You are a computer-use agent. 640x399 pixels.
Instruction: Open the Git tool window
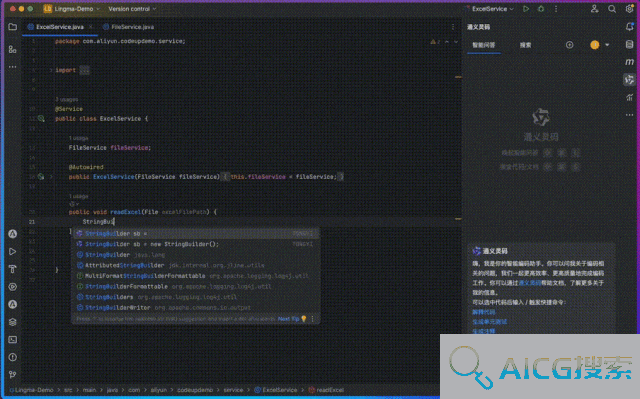click(x=13, y=375)
